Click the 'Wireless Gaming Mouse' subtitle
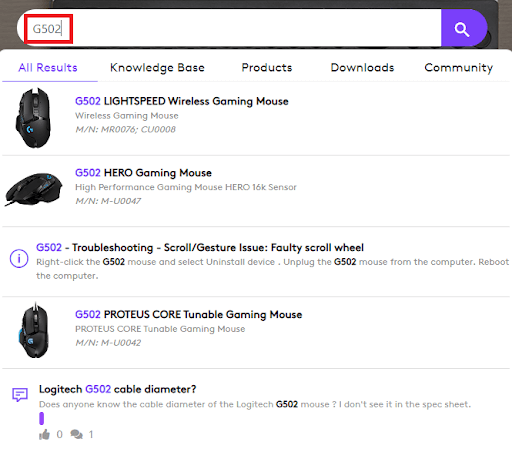The width and height of the screenshot is (512, 452). pos(127,116)
